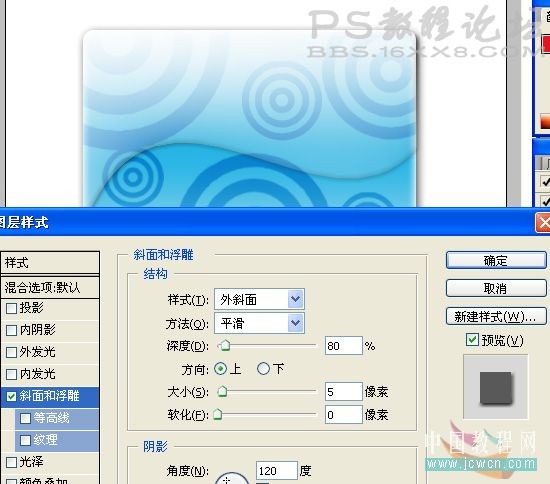Click the 角度 angle input field

[277, 471]
